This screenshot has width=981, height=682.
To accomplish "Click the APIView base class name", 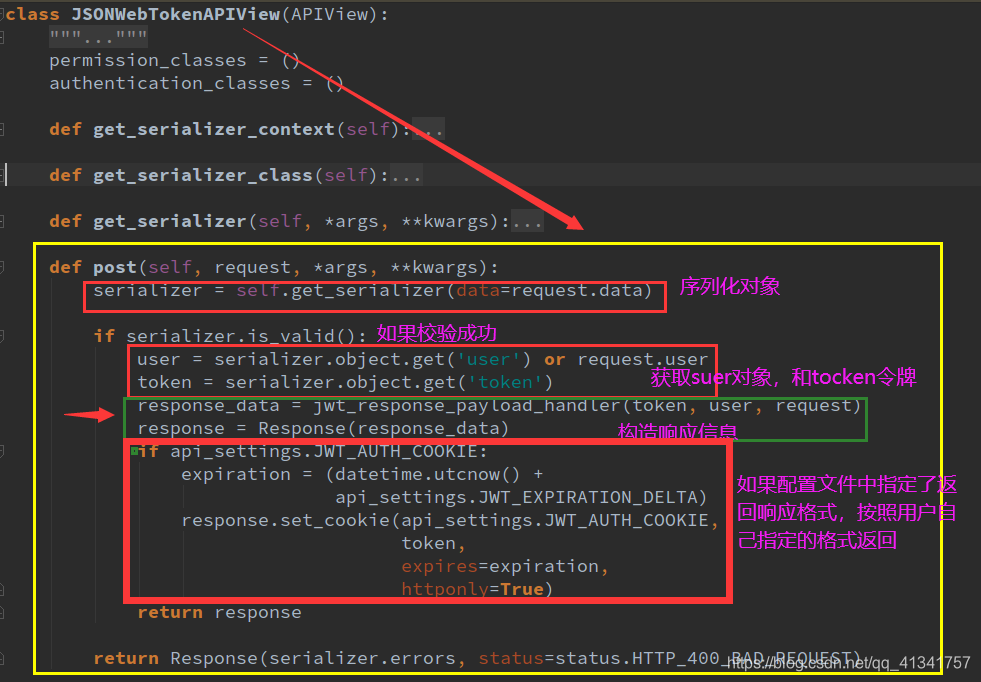I will tap(330, 14).
